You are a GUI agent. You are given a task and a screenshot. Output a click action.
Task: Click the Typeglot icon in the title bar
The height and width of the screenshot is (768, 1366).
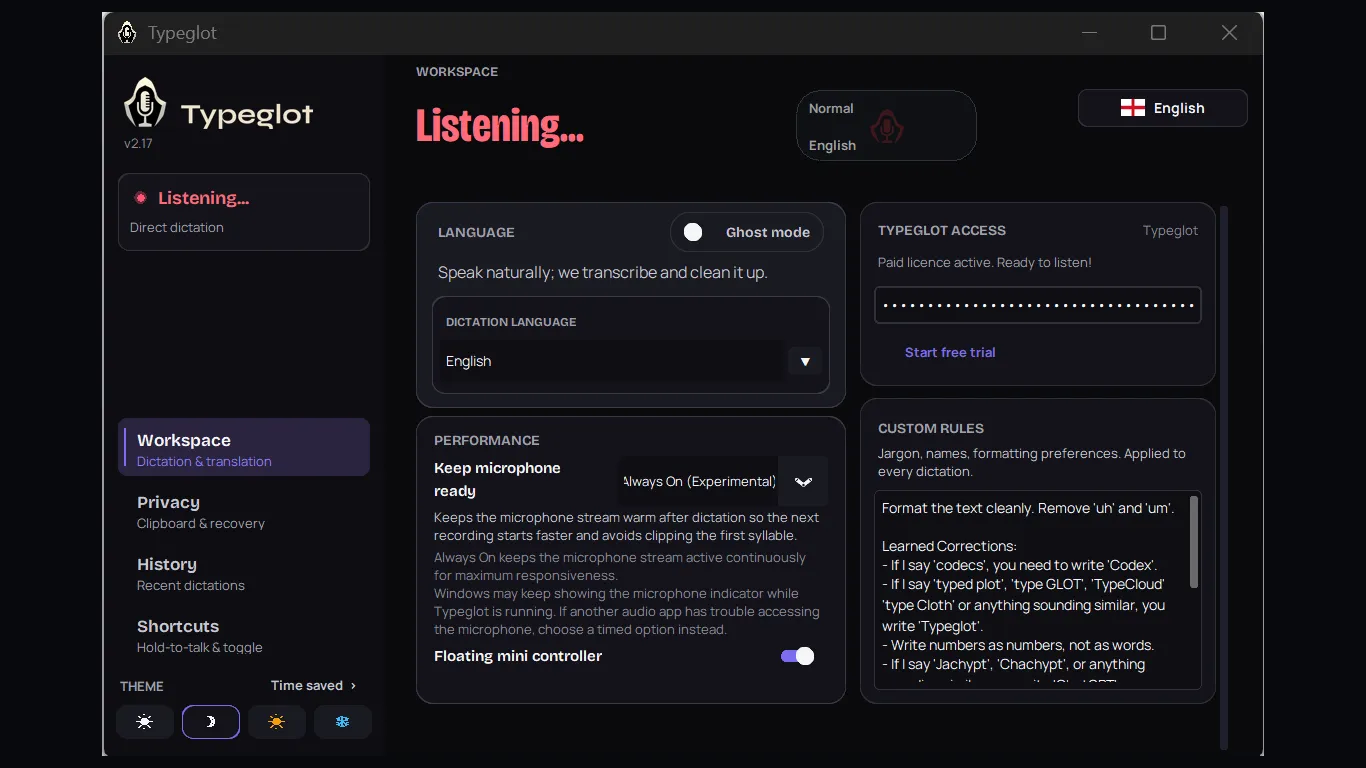[x=127, y=33]
